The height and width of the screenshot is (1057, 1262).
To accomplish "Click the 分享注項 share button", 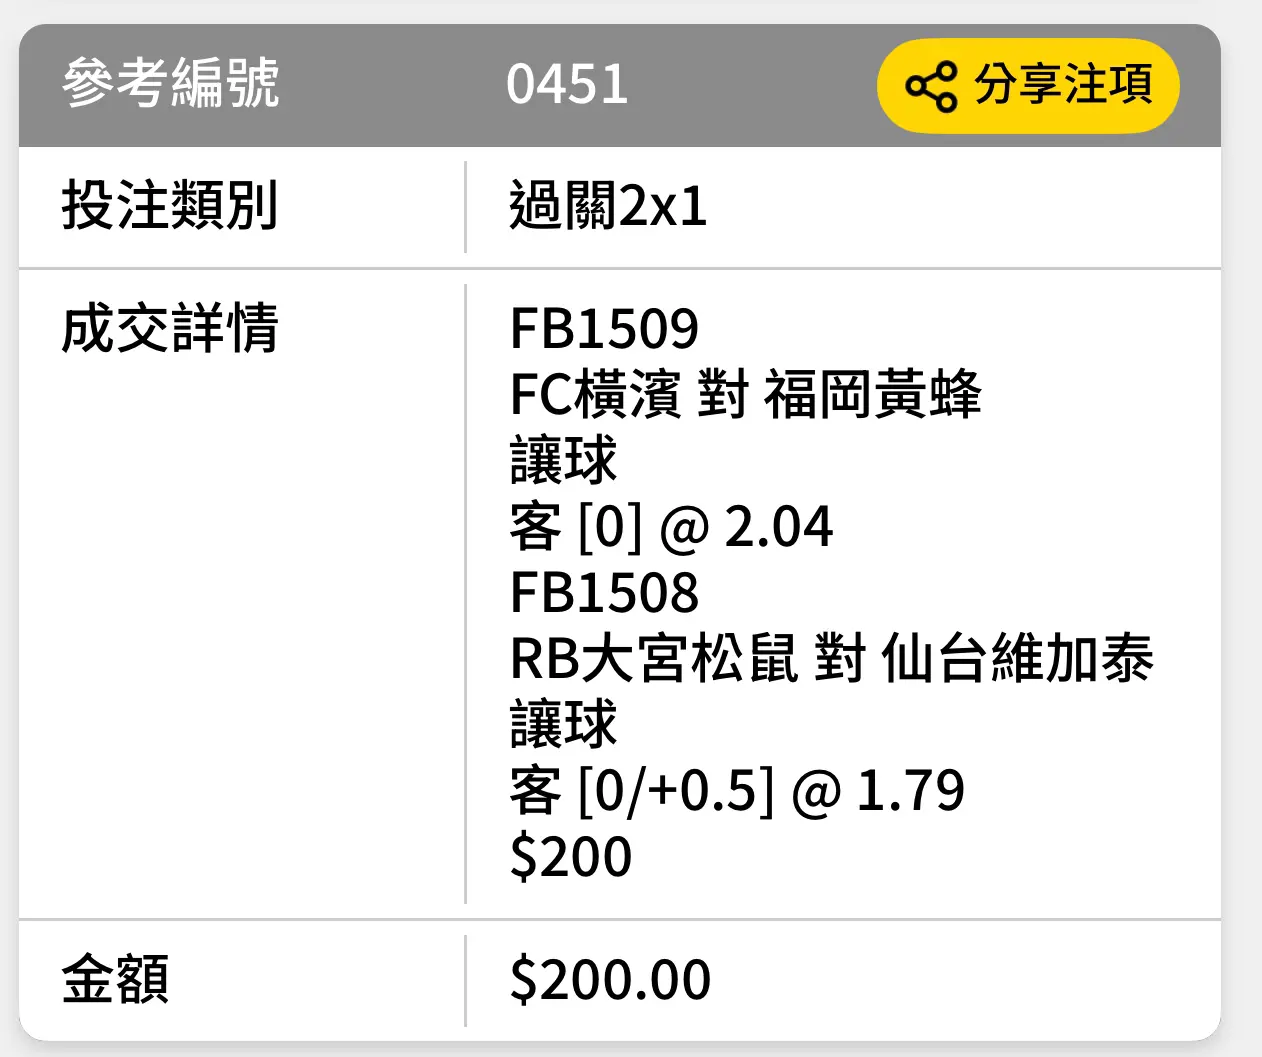I will pos(1028,85).
